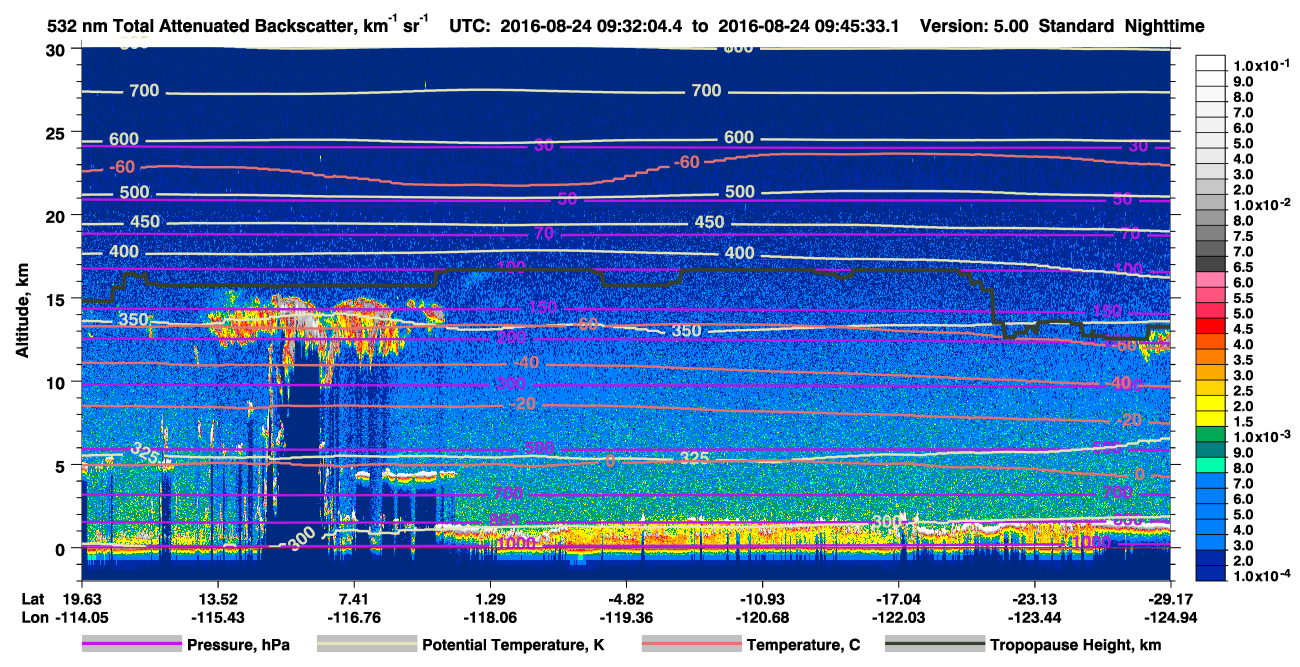Screen dimensions: 1300x667
Task: Click longitude value '-123.44'
Action: [1034, 617]
